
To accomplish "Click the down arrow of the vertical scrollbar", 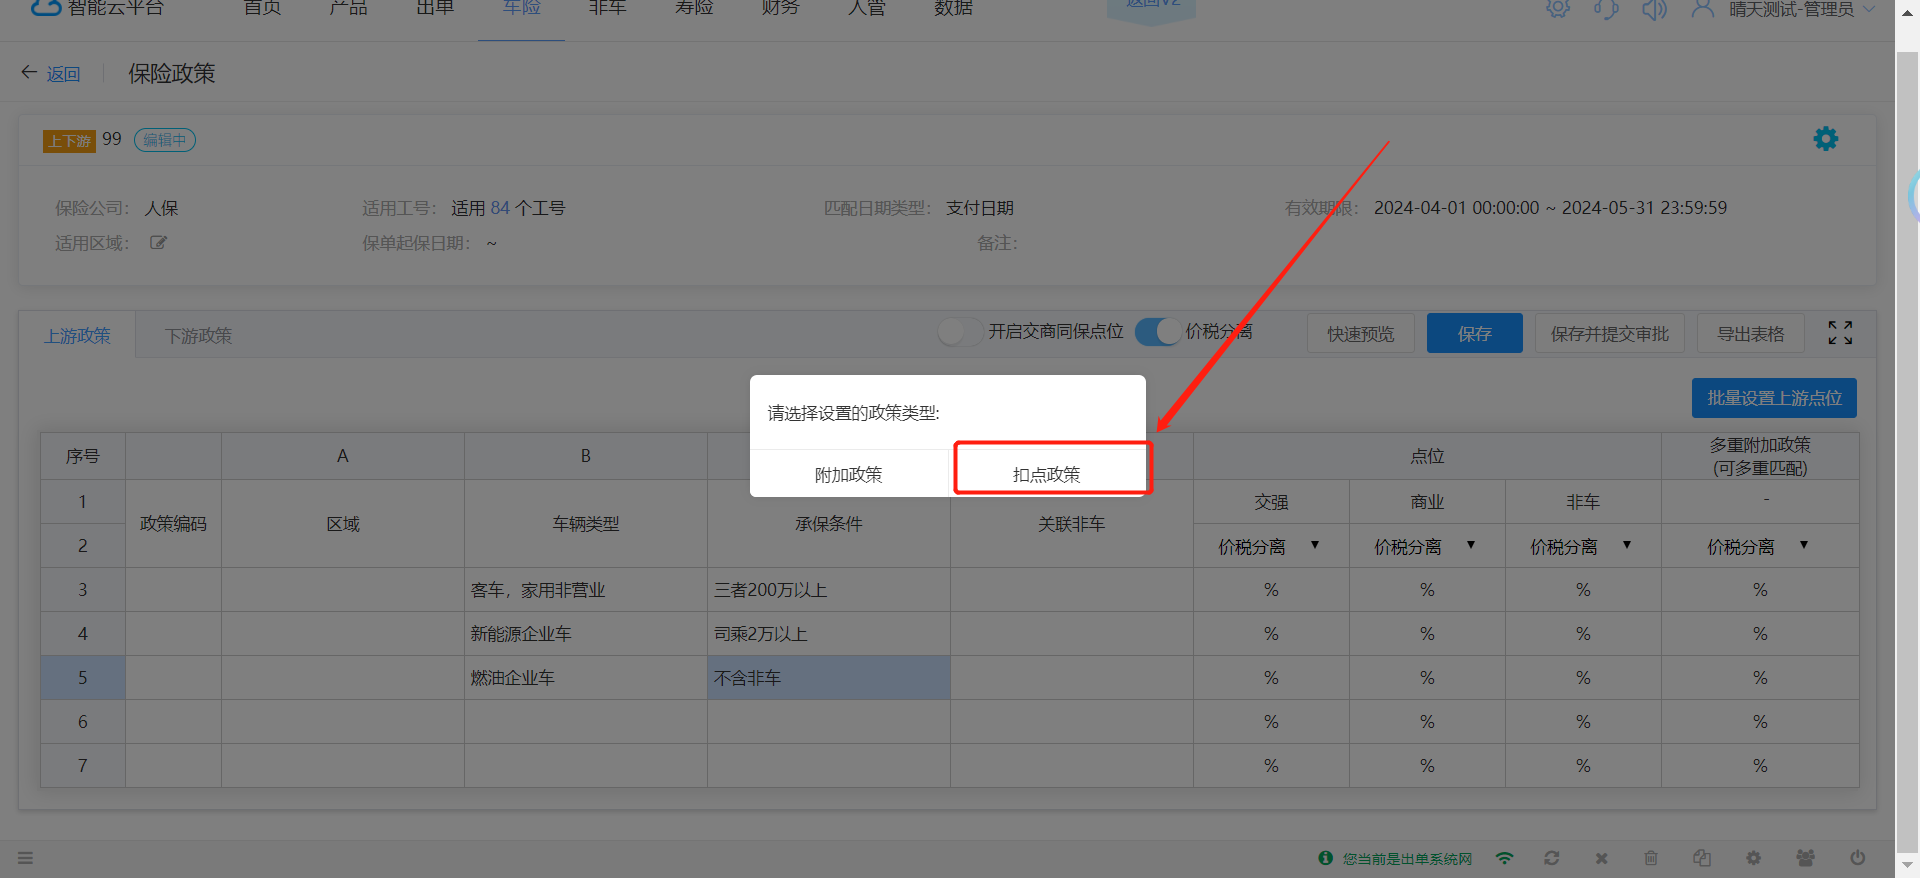I will pyautogui.click(x=1907, y=865).
